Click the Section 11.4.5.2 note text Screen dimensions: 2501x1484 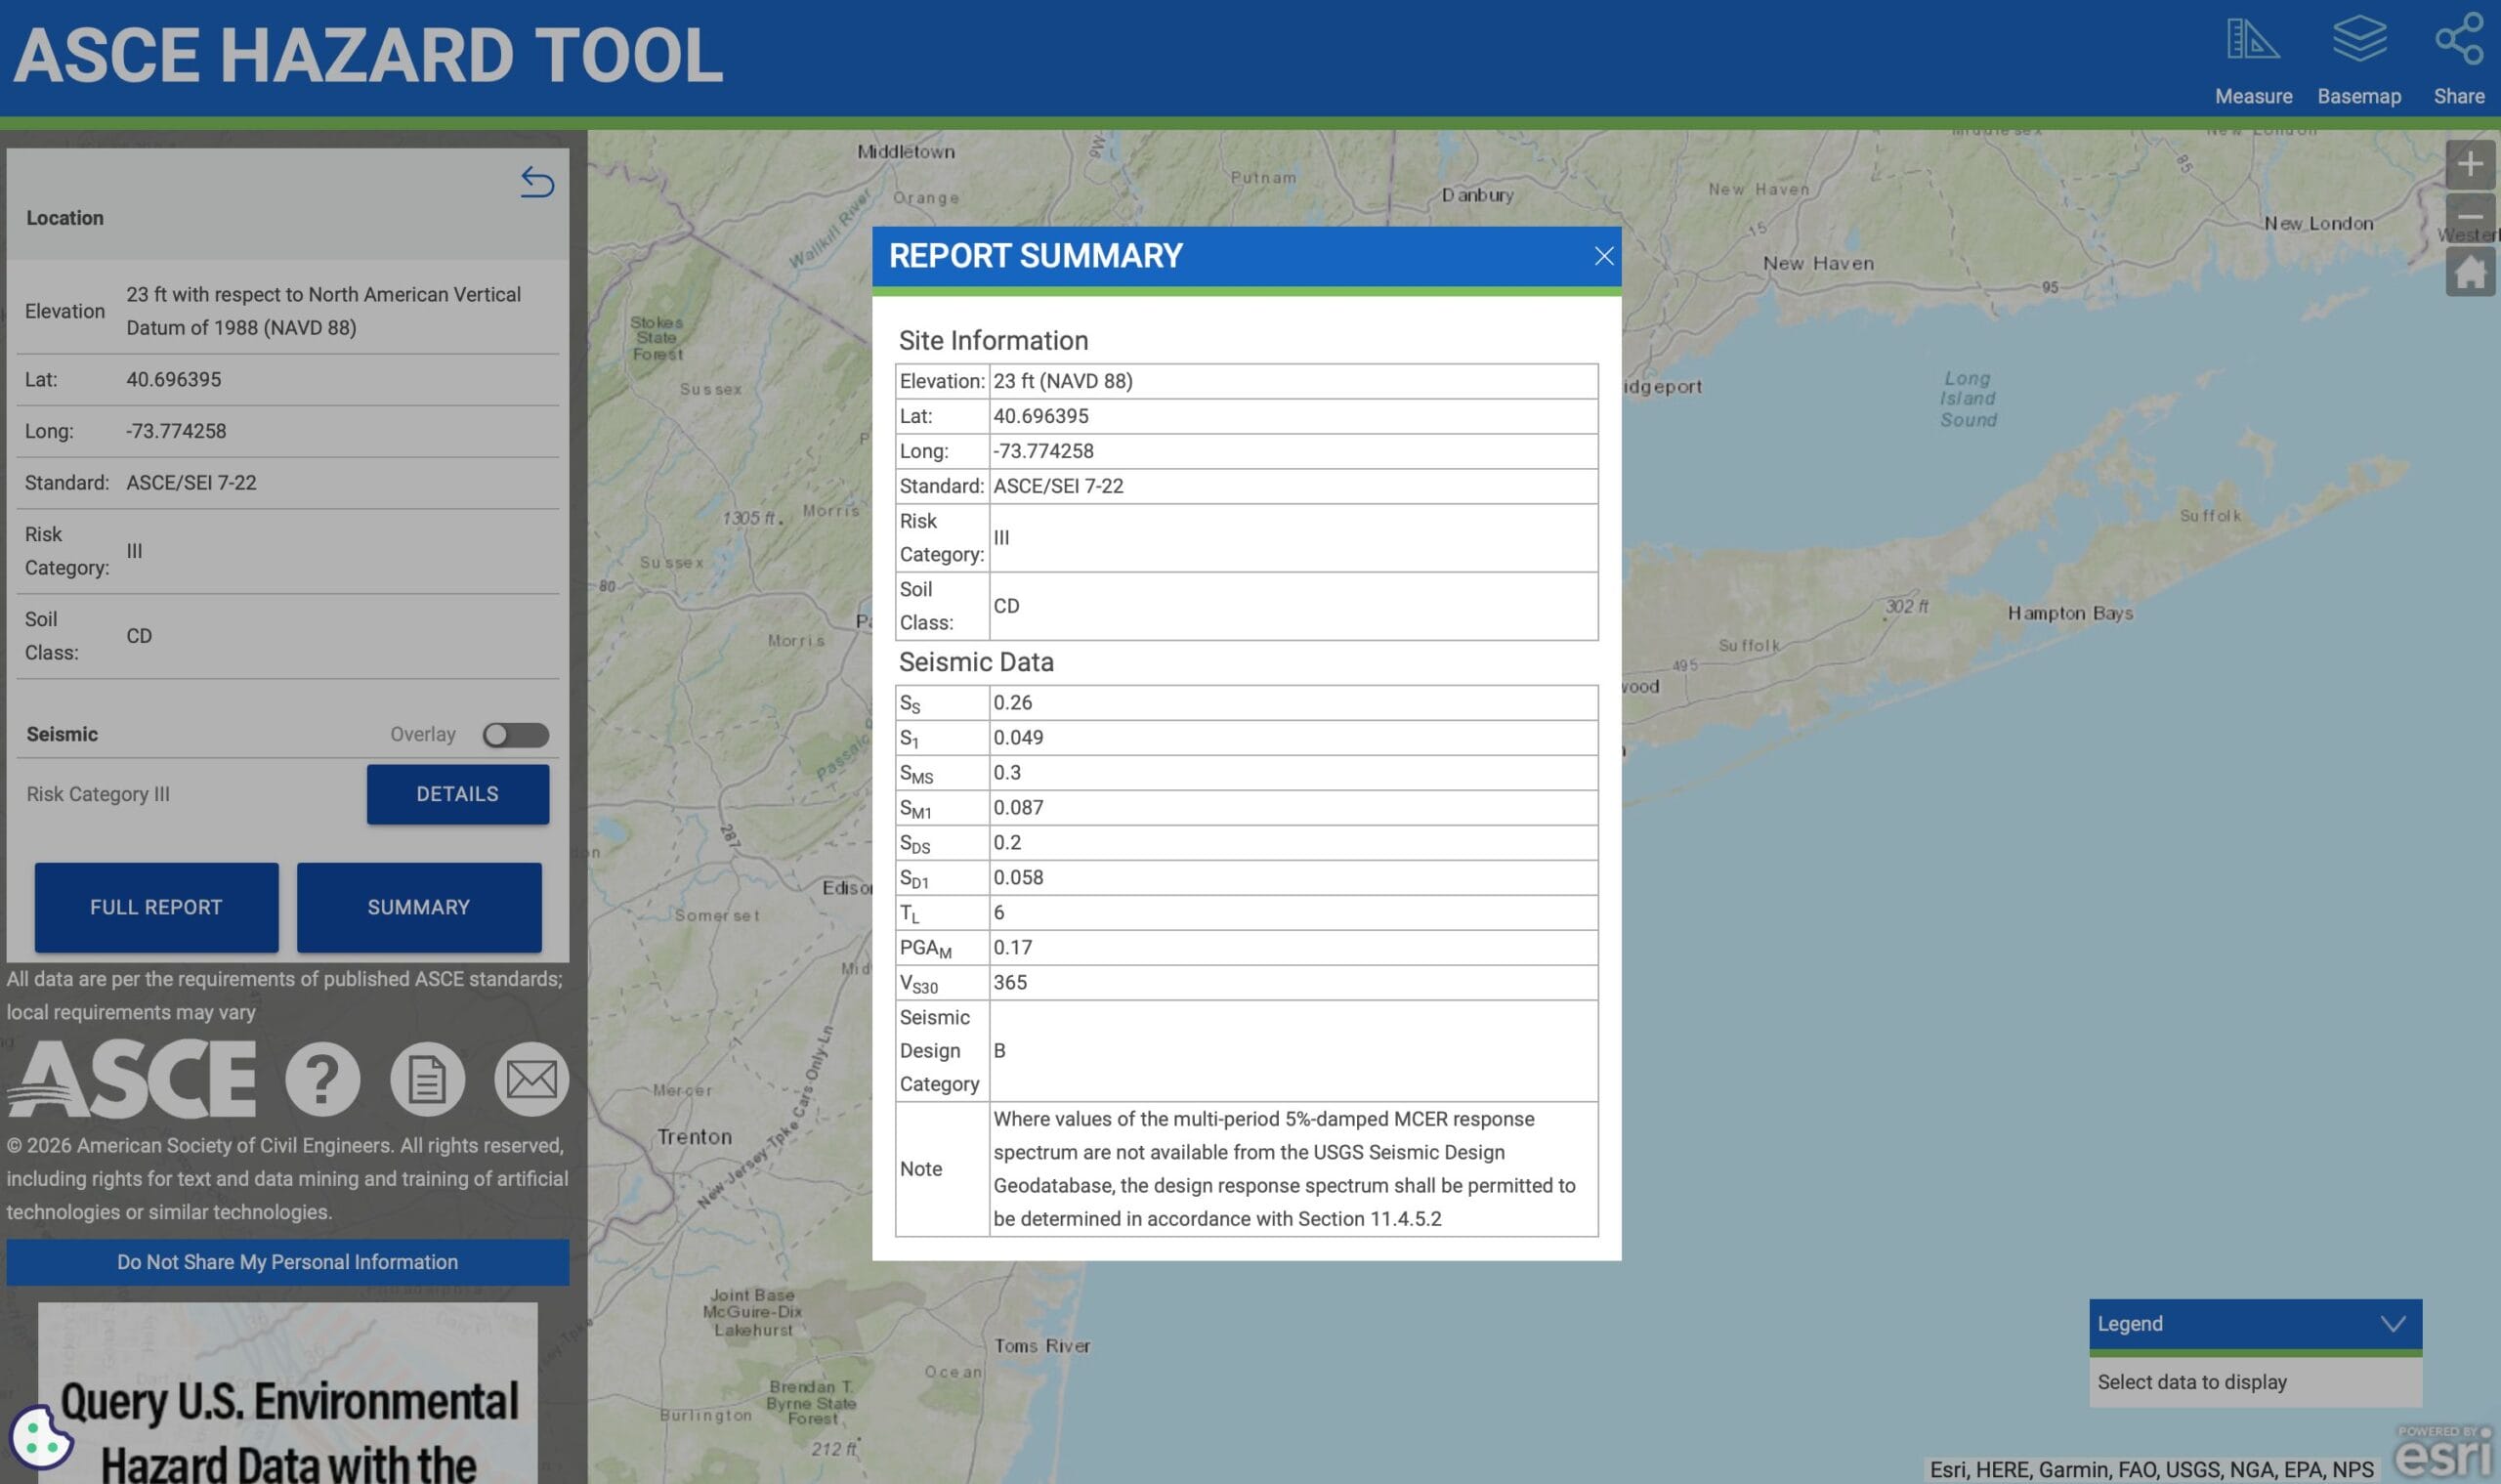1369,1218
